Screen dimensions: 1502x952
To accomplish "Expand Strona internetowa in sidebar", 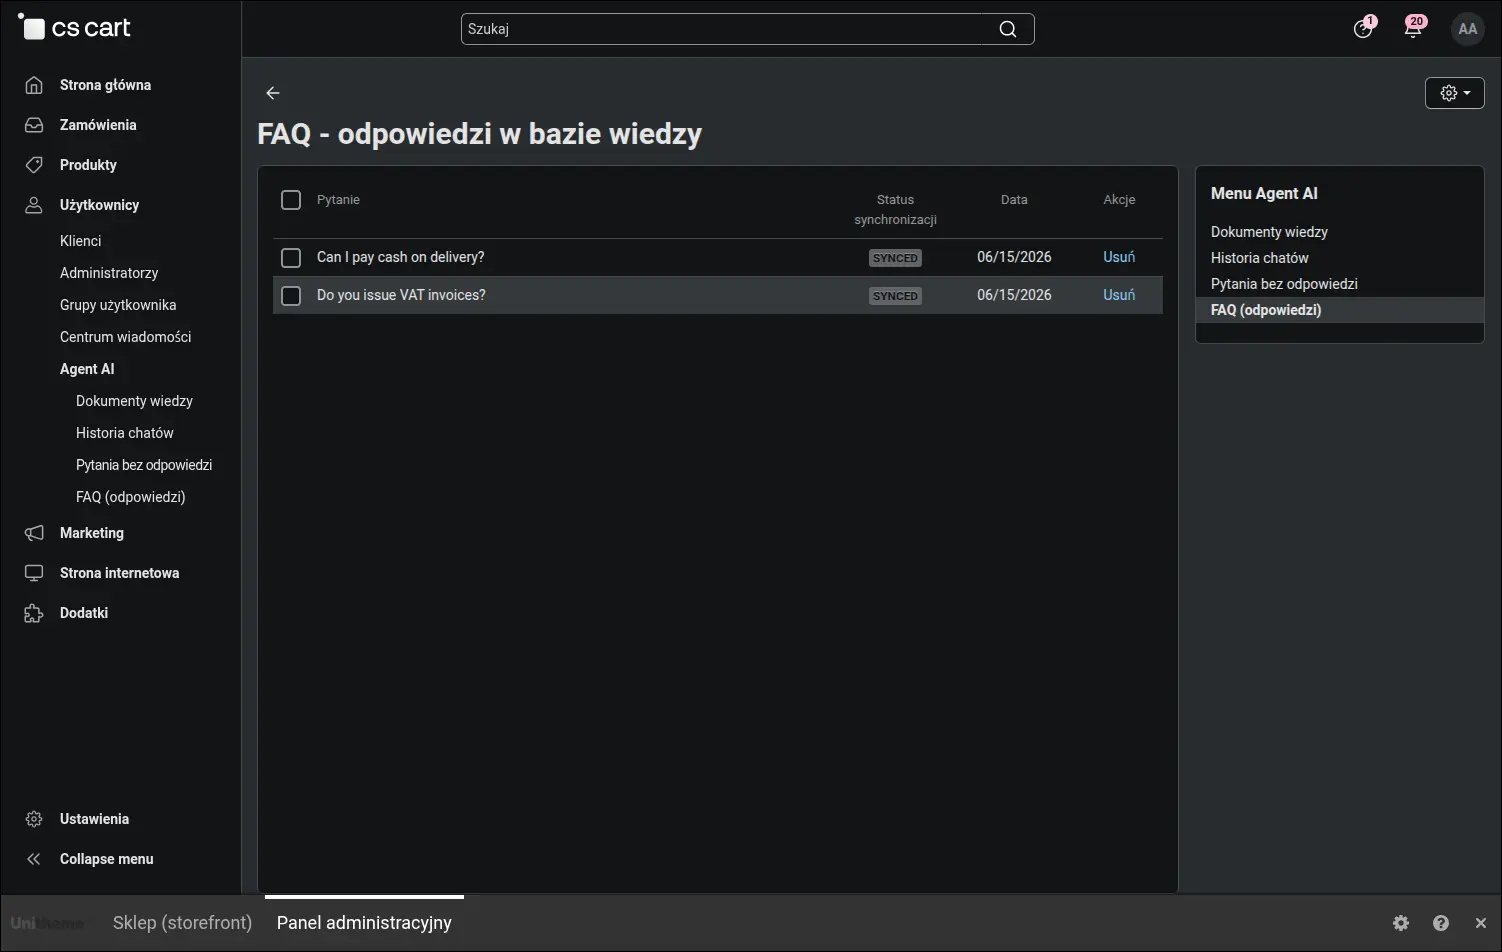I will [119, 573].
